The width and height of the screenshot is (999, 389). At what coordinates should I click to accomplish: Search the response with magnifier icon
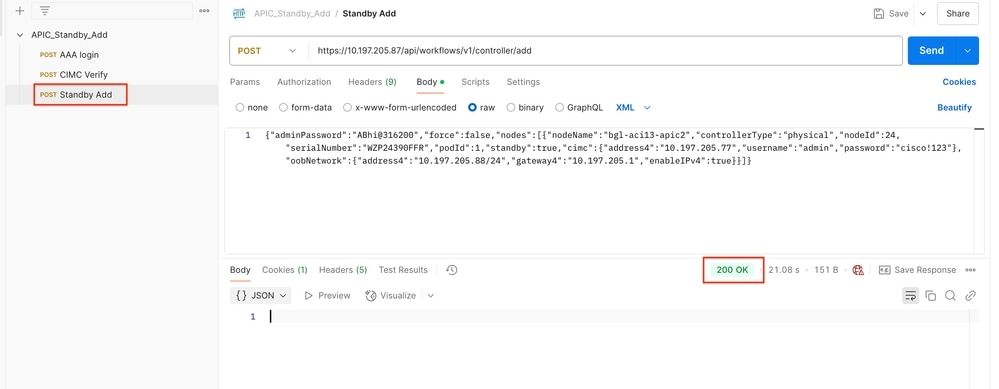coord(951,295)
